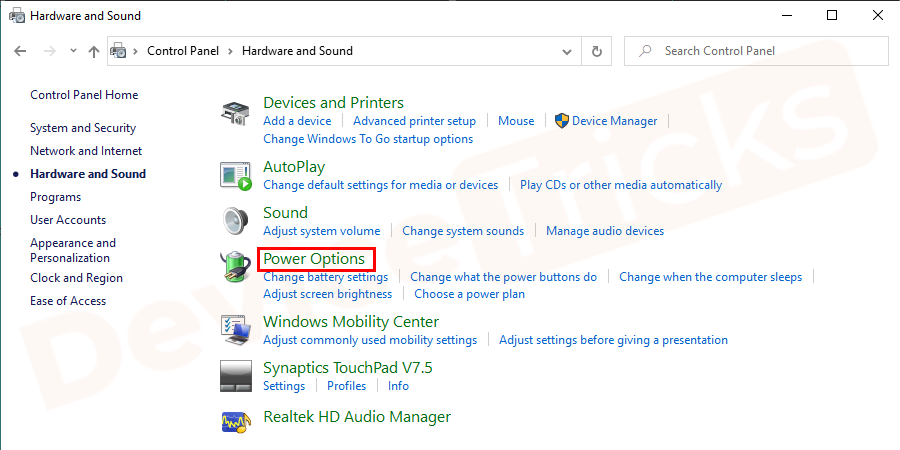Click the Search Control Panel field
Image resolution: width=900 pixels, height=450 pixels.
(x=756, y=51)
